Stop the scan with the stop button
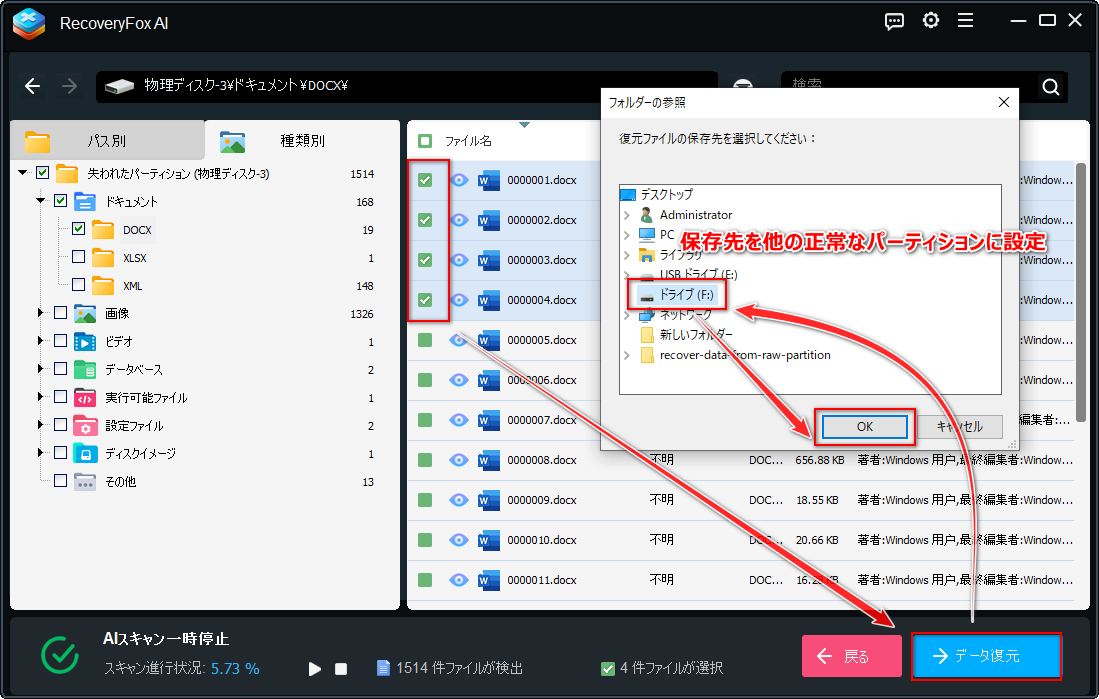Screen dimensions: 1099x699 pos(341,669)
